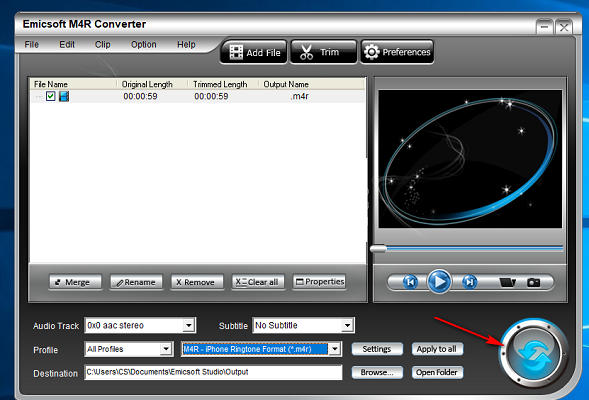
Task: Open Preferences with the gear icon
Action: (x=397, y=52)
